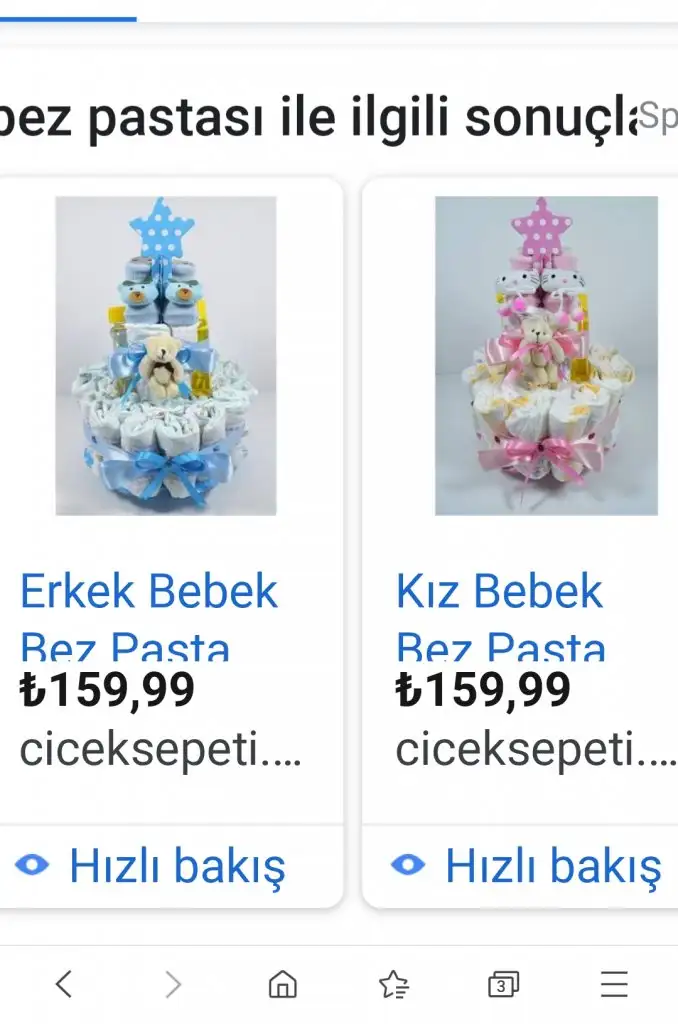Click the ₺159,99 price on the pink cake
This screenshot has height=1024, width=678.
(483, 690)
